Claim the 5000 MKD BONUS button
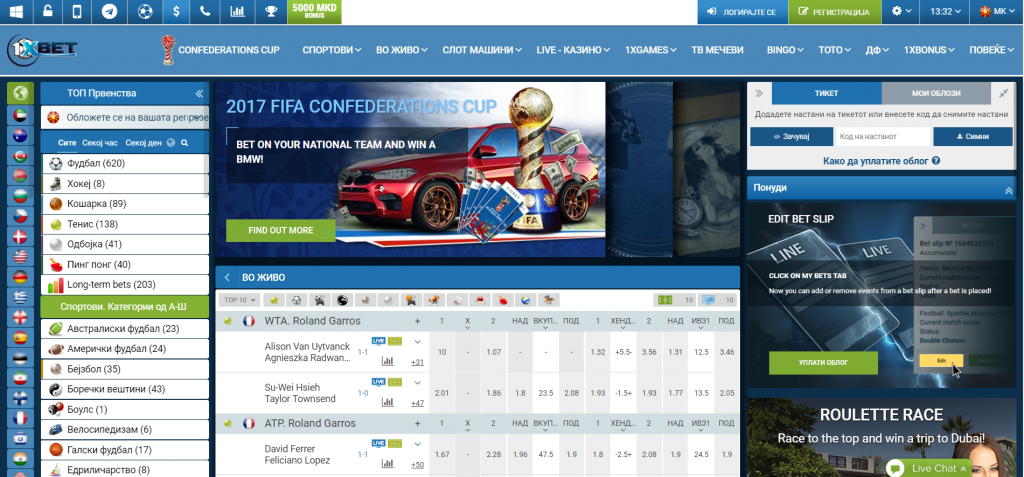1024x477 pixels. pos(314,12)
